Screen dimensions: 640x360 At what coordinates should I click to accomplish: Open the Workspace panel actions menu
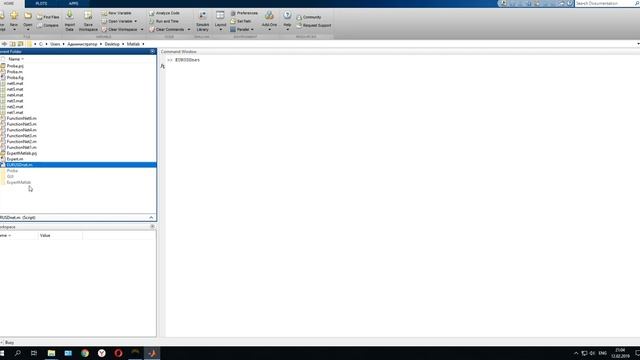(152, 227)
